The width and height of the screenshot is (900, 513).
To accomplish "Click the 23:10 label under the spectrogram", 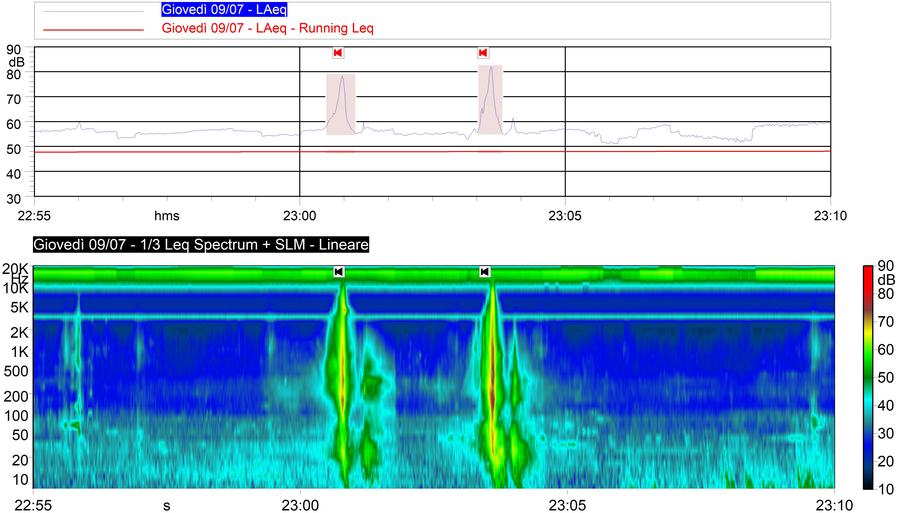I will click(x=835, y=506).
